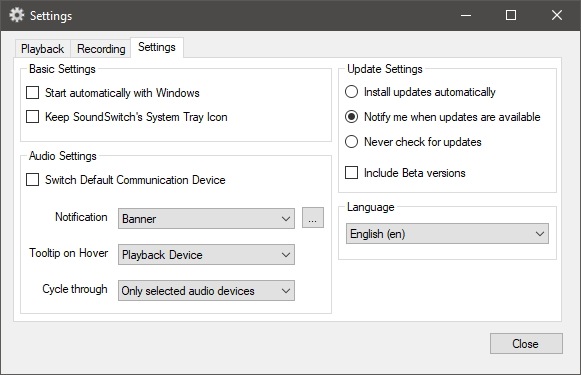Minimize the Settings window
Viewport: 581px width, 375px height.
(x=466, y=15)
